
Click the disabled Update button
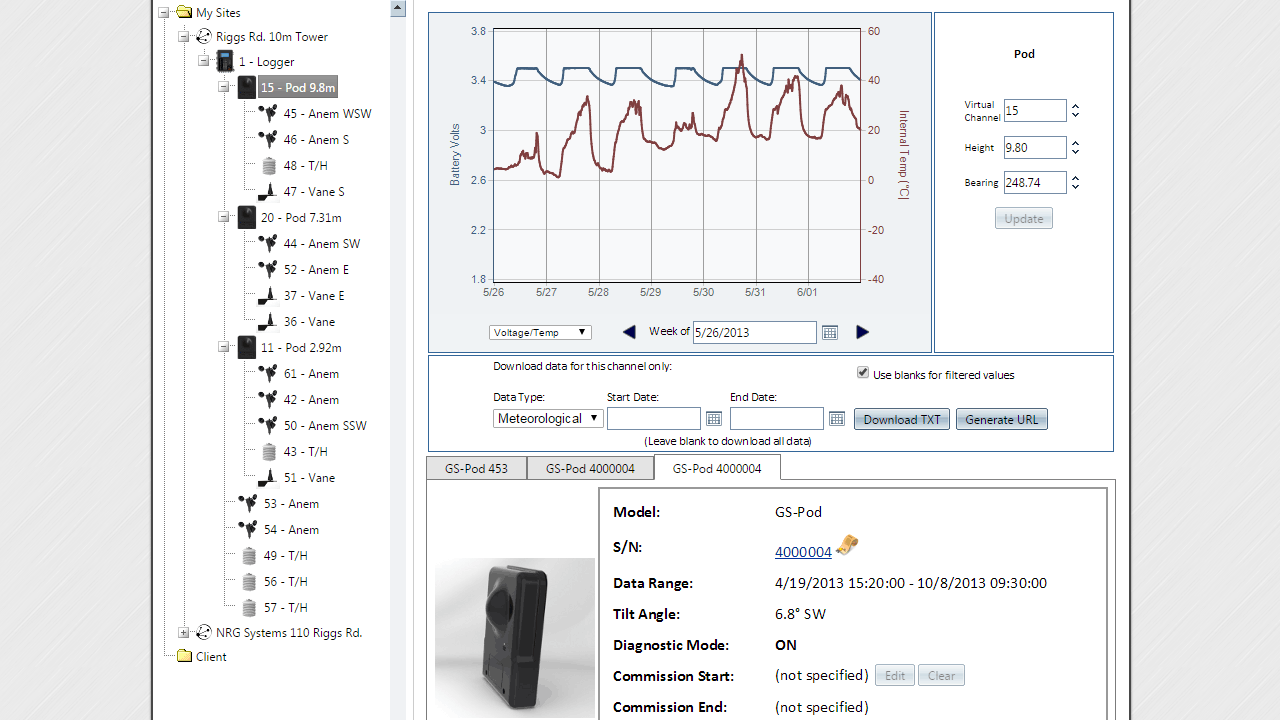click(1024, 218)
